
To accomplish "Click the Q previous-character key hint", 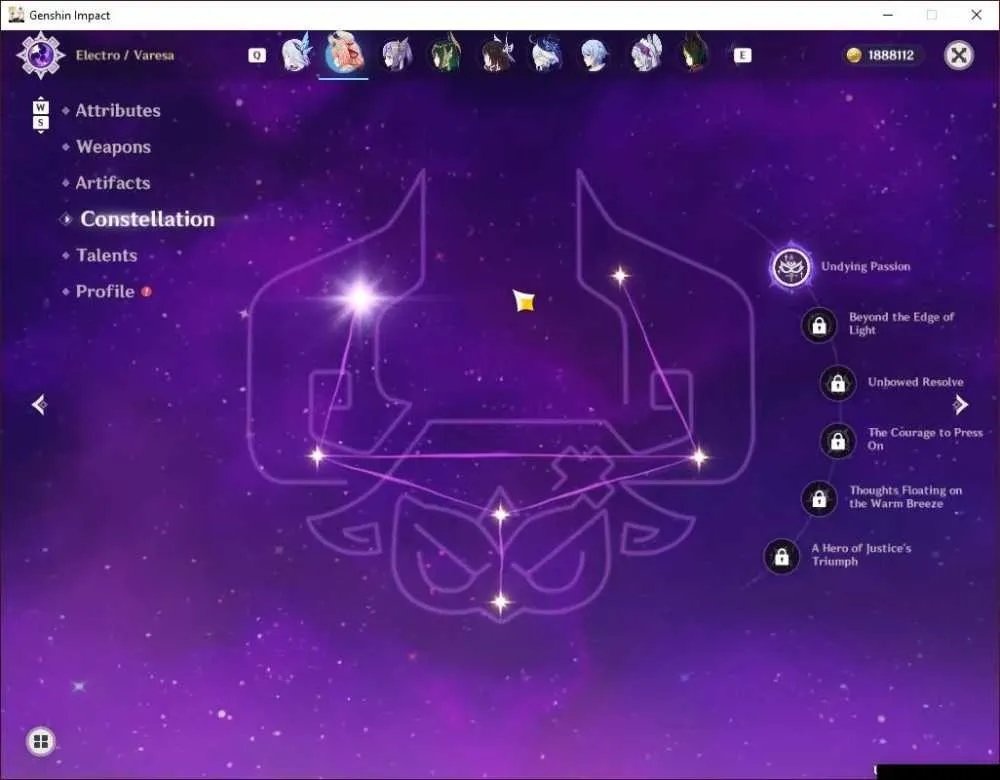I will [x=256, y=55].
